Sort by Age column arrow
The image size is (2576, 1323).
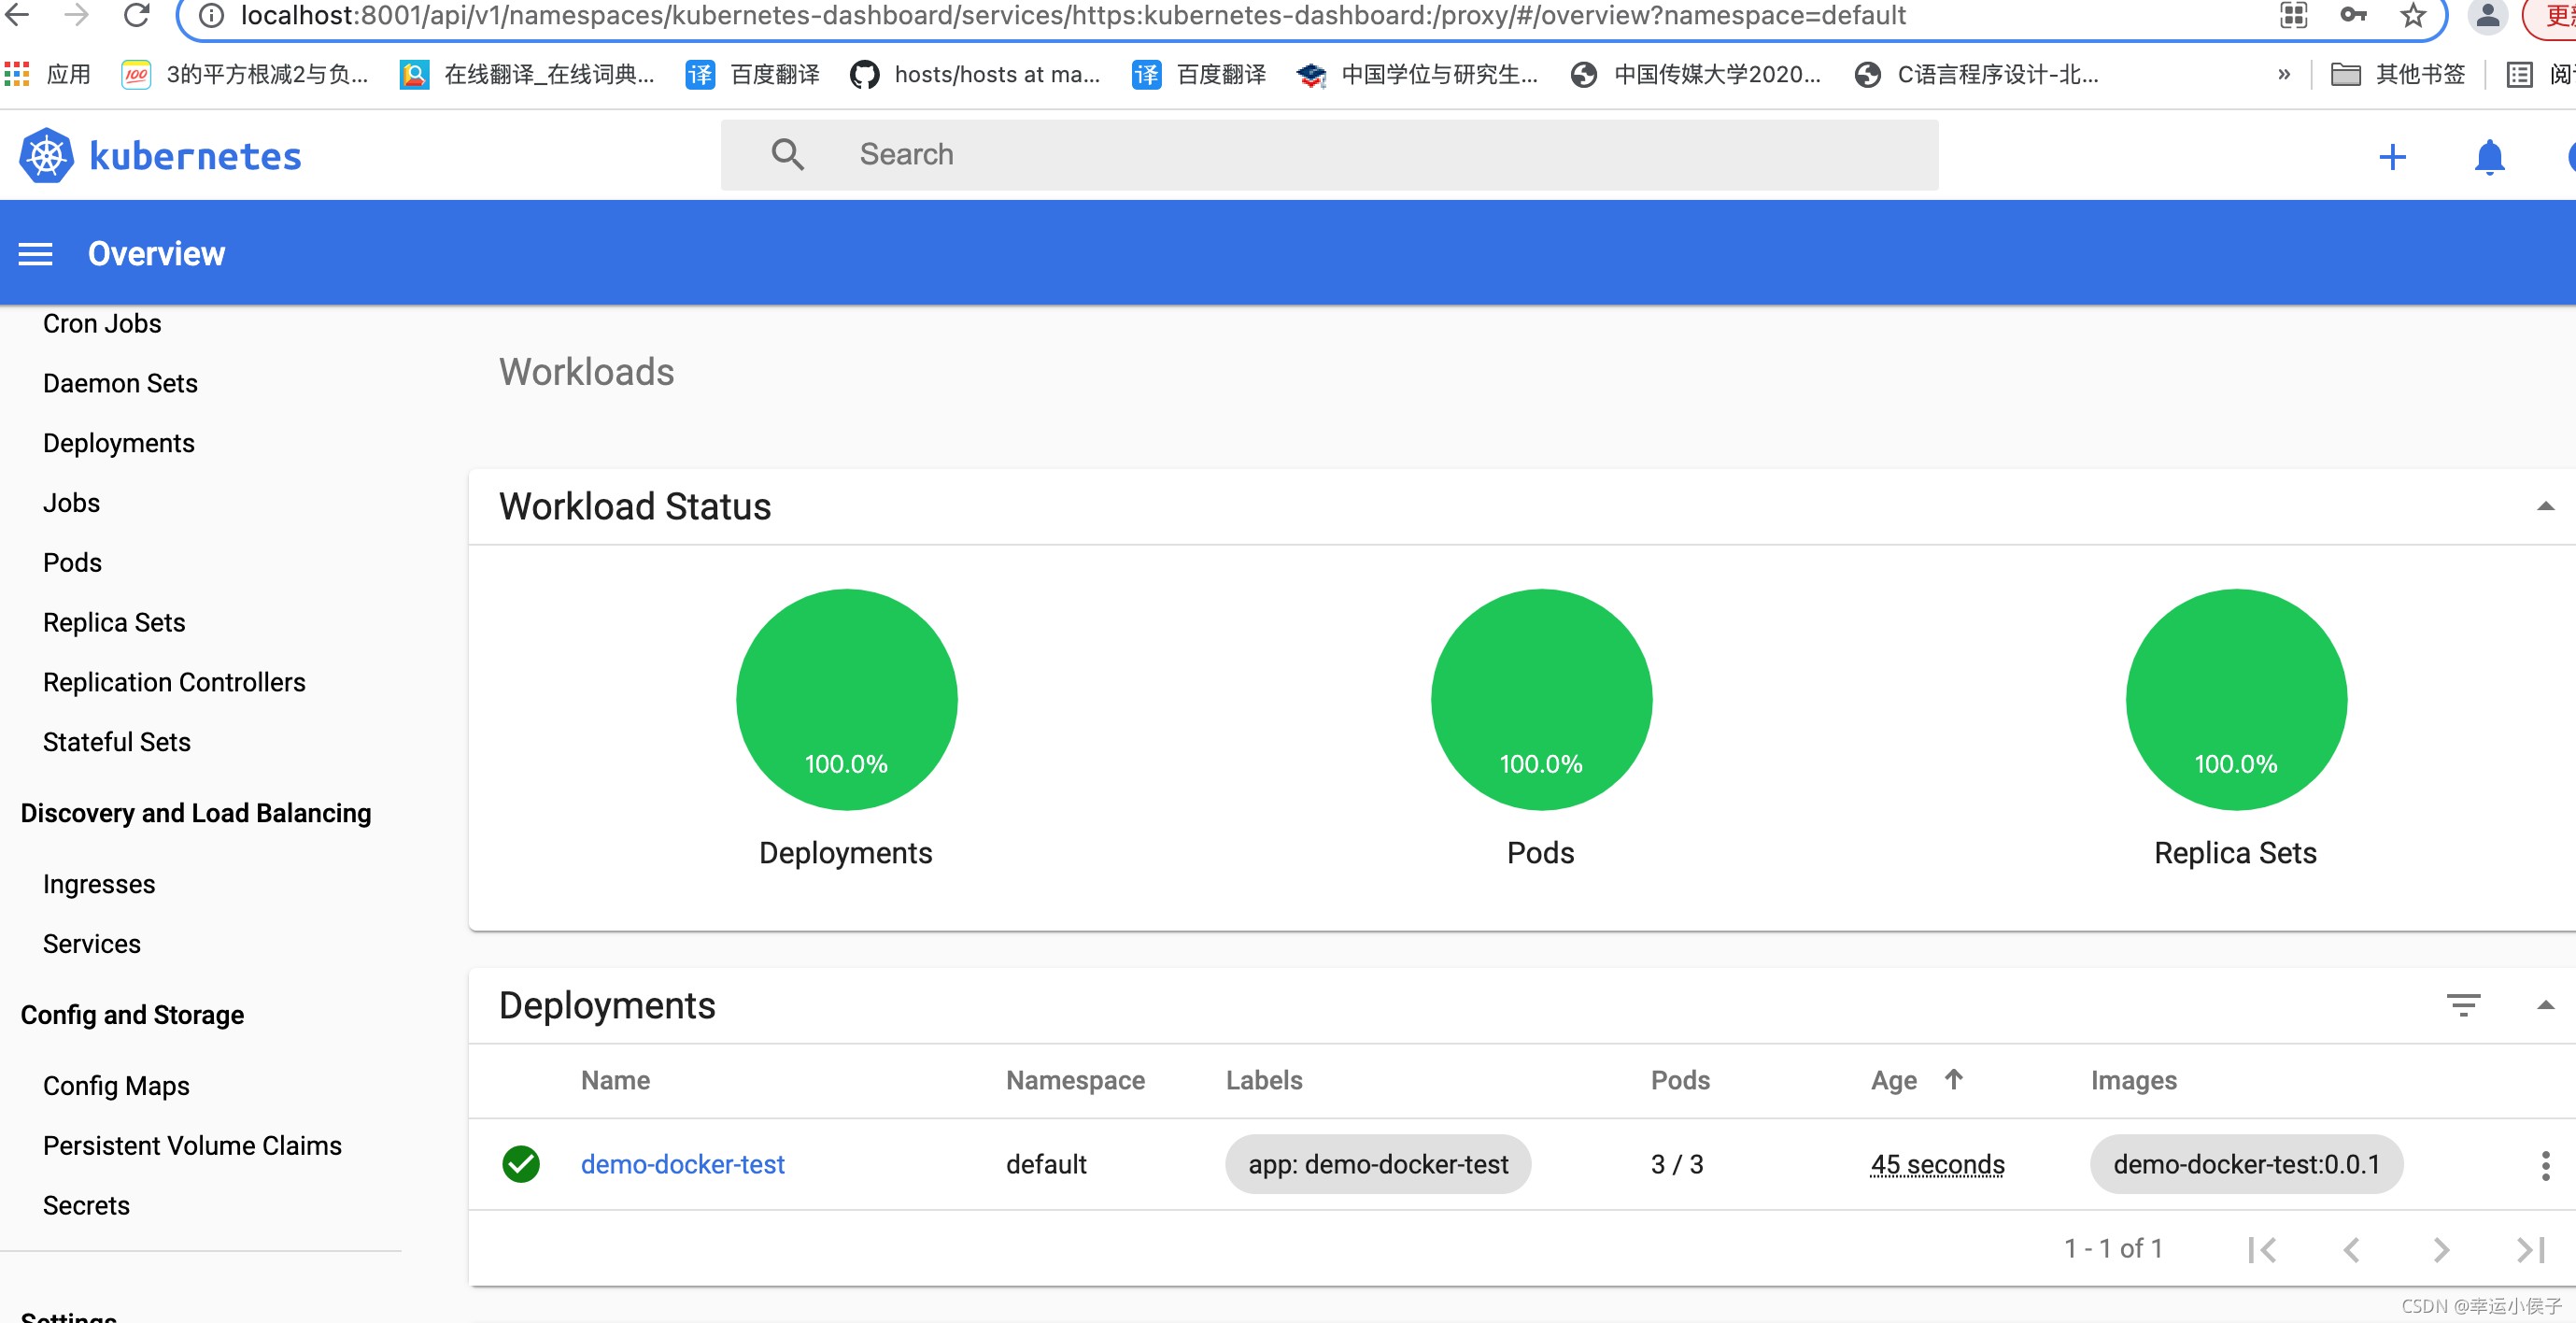pos(1953,1079)
